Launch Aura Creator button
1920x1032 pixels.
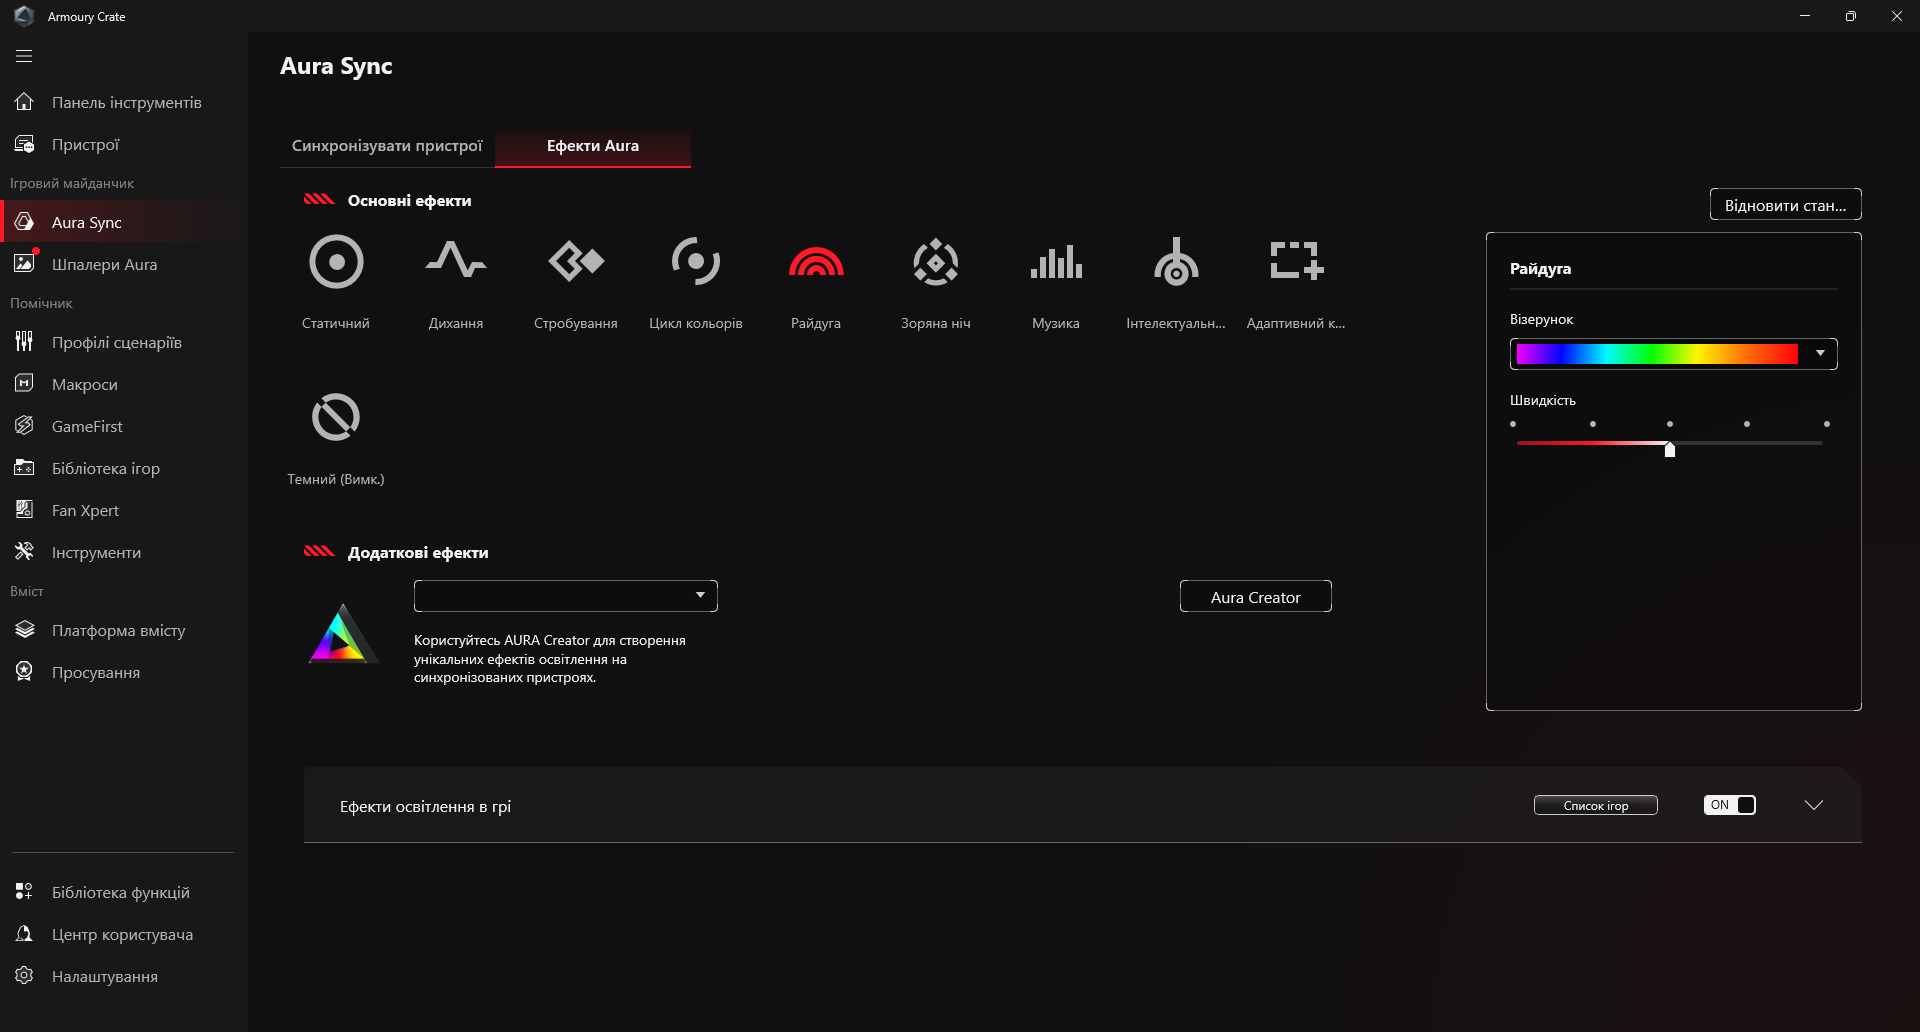point(1256,597)
